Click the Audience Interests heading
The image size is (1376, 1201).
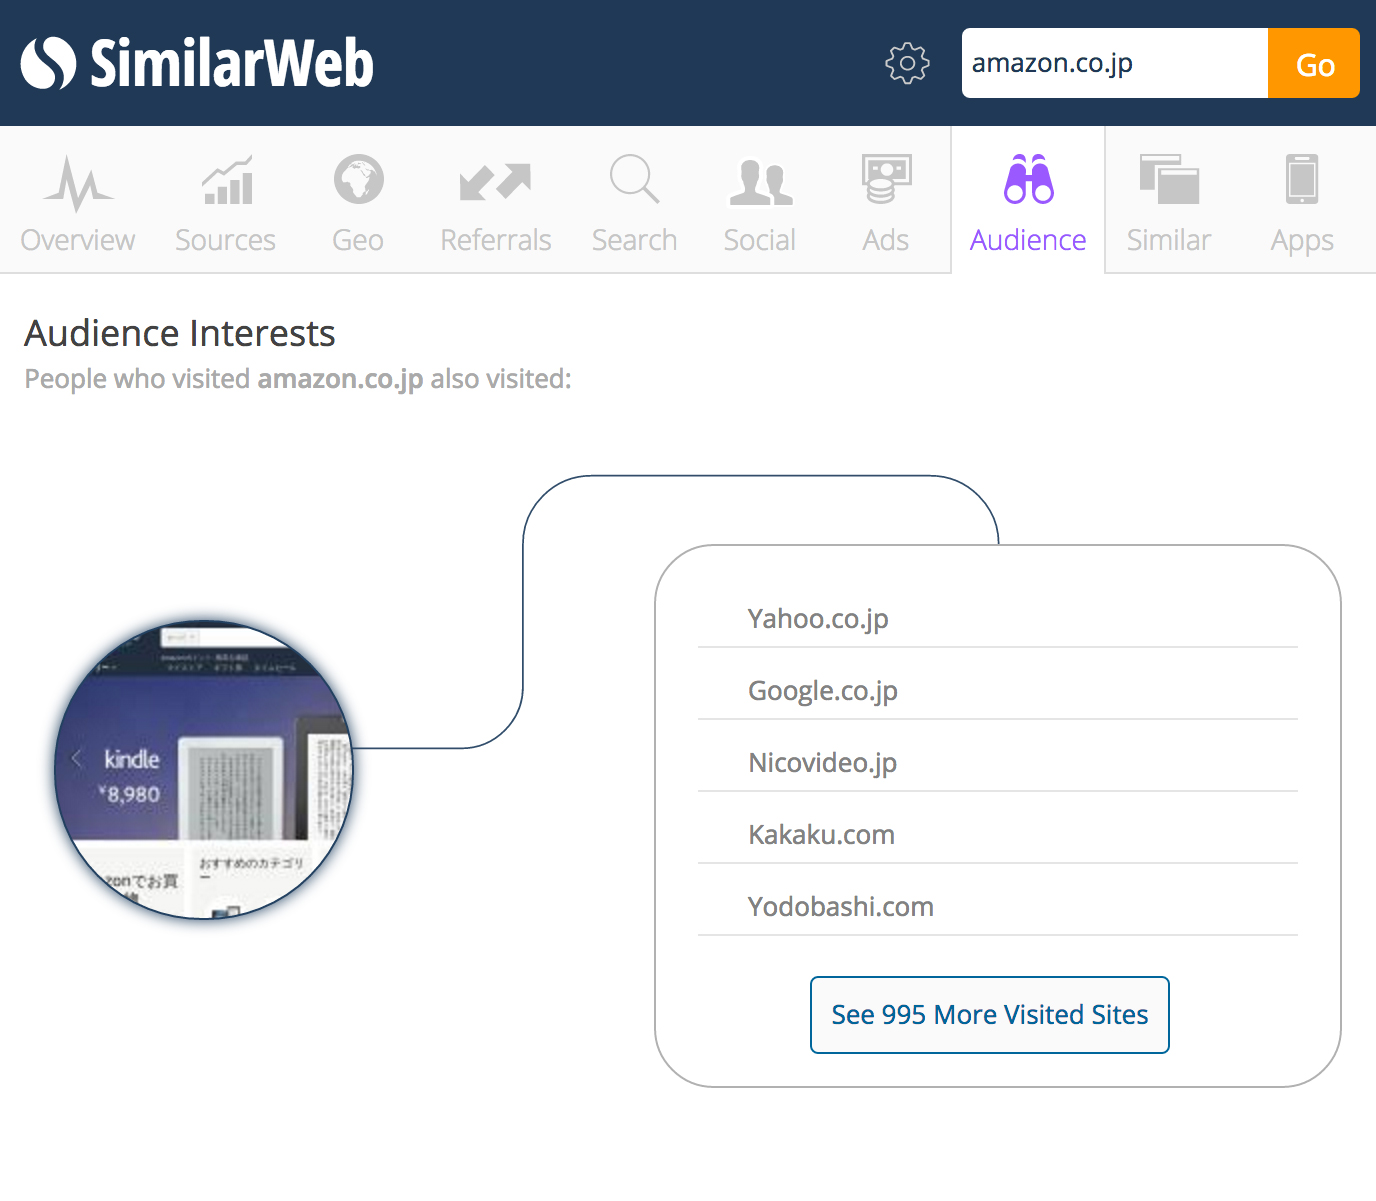pyautogui.click(x=180, y=333)
